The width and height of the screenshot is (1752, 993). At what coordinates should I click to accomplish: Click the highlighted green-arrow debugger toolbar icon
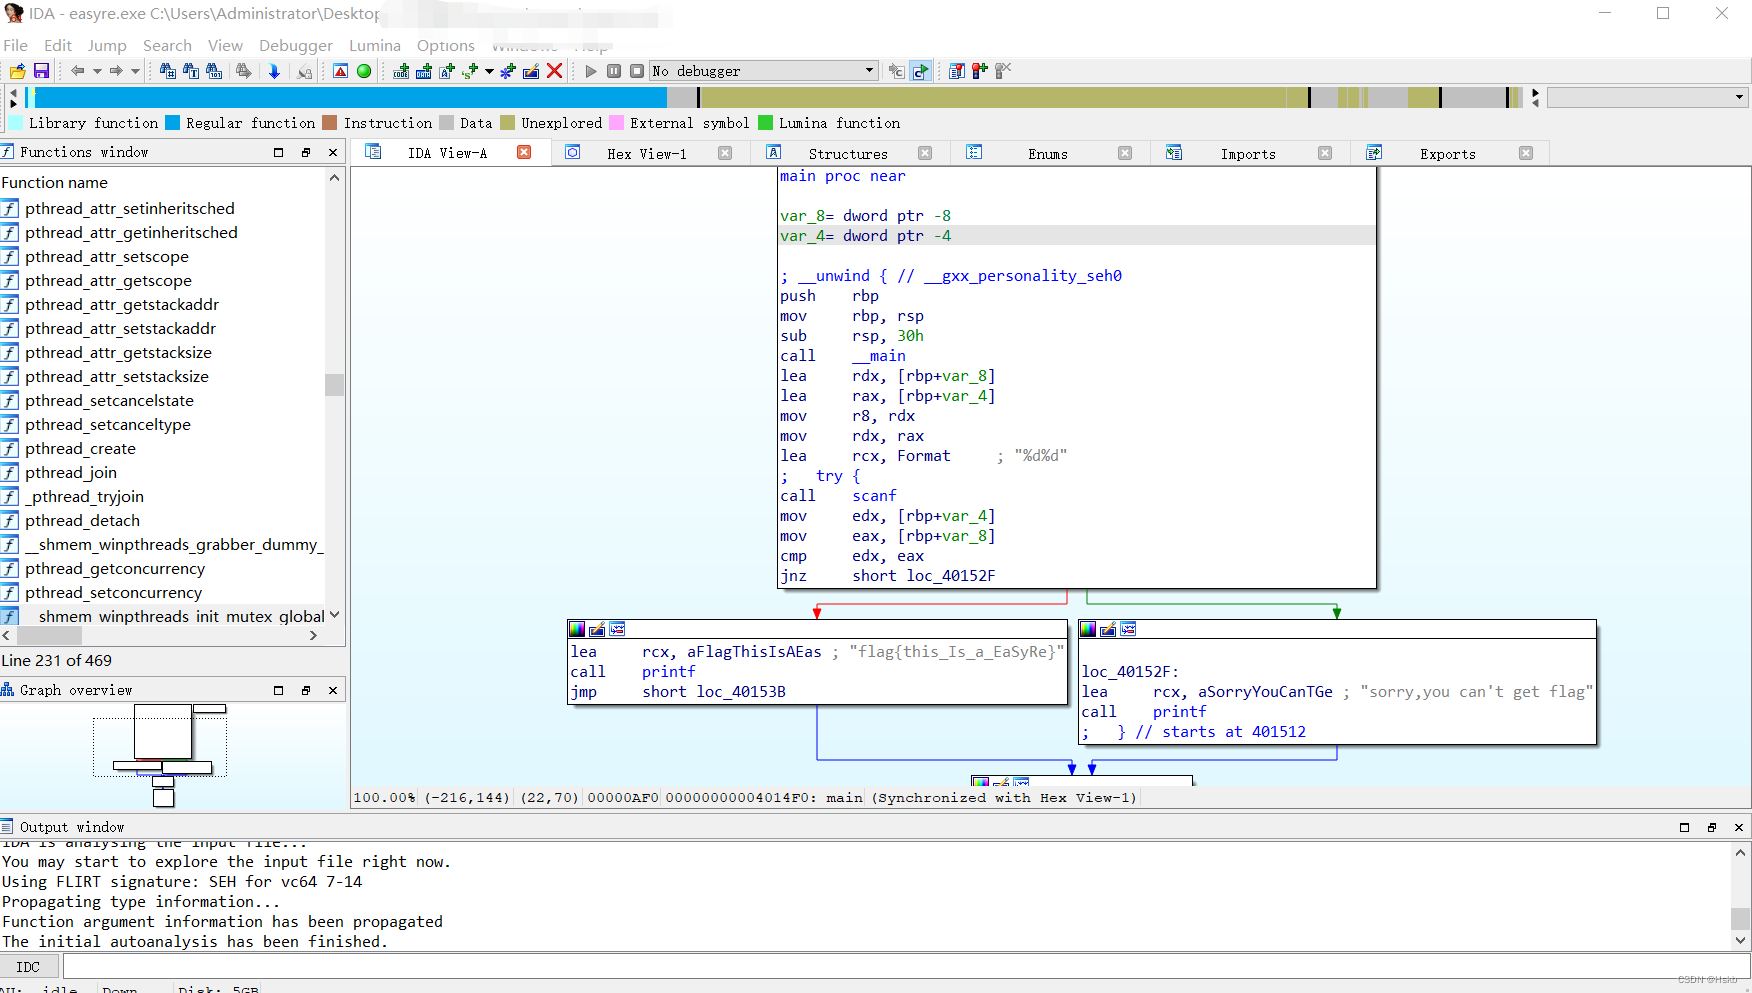click(921, 71)
